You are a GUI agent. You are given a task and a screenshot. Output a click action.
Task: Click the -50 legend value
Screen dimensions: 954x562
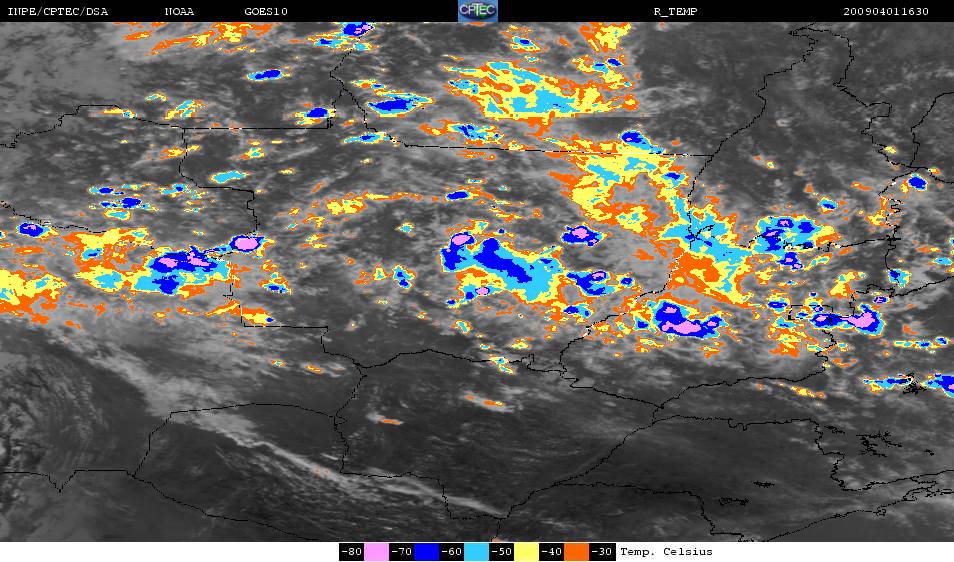(501, 552)
